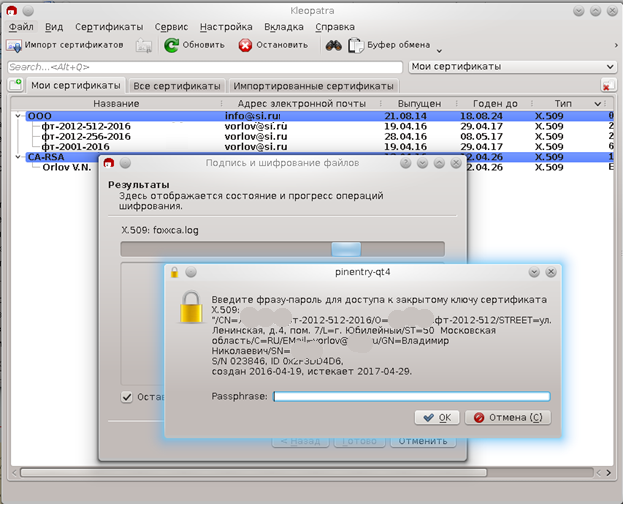Collapse the OOO certificate tree node
This screenshot has width=624, height=505.
(18, 116)
